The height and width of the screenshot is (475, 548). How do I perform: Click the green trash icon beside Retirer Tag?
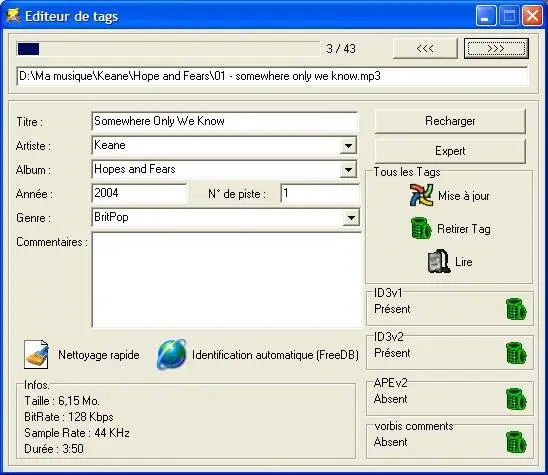tap(421, 228)
